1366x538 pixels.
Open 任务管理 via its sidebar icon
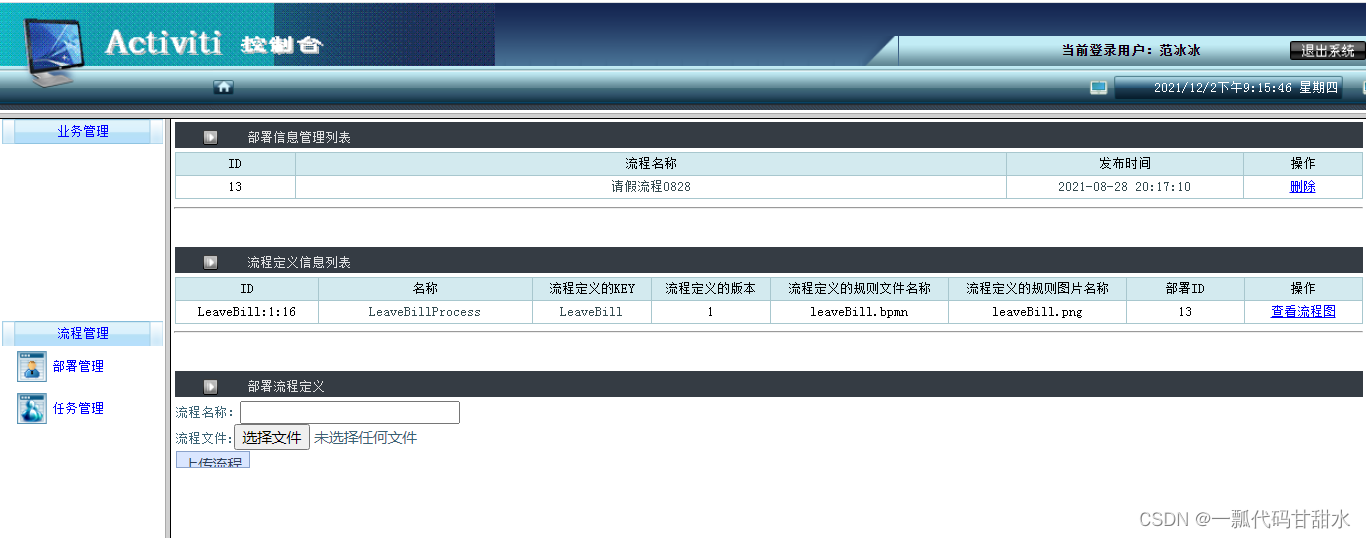[32, 409]
